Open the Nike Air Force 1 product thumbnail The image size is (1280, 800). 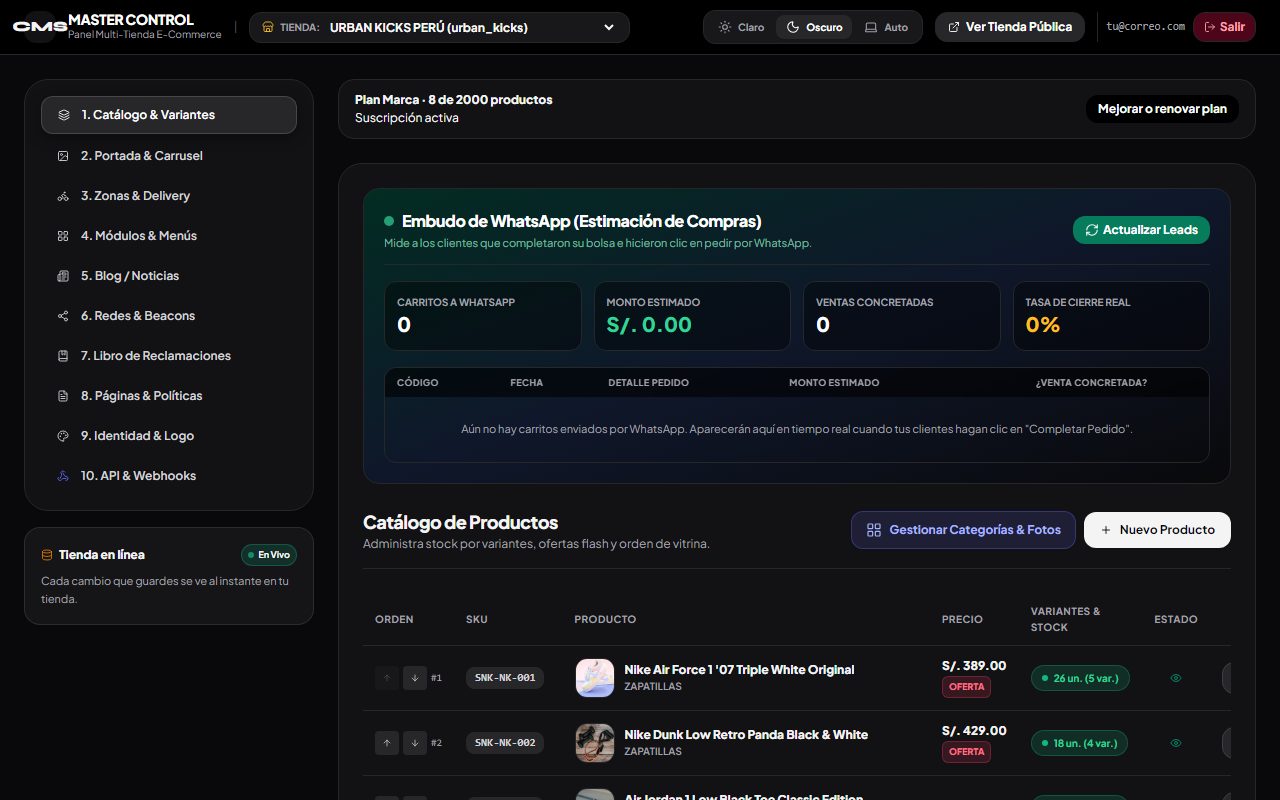(x=595, y=678)
